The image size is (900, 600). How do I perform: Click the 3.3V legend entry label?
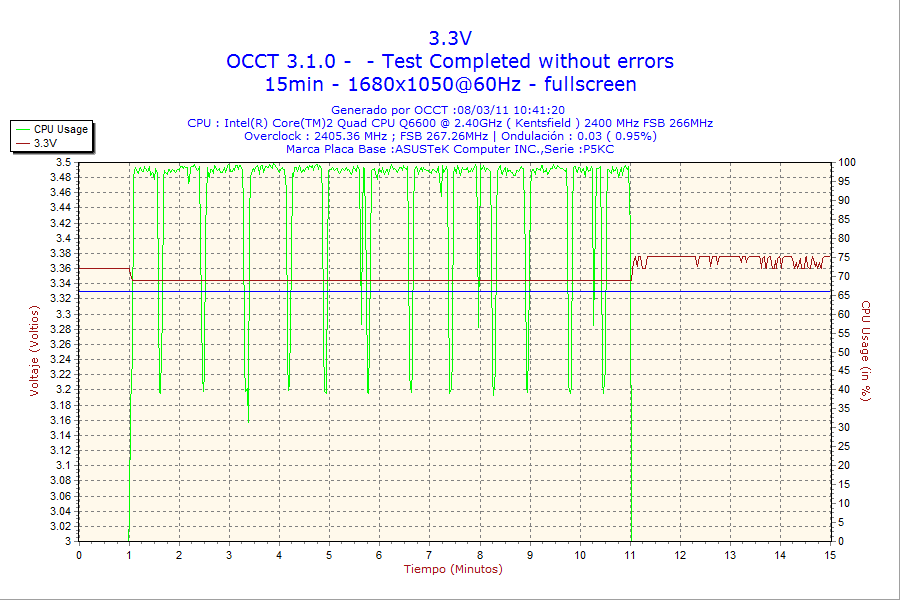(x=45, y=143)
